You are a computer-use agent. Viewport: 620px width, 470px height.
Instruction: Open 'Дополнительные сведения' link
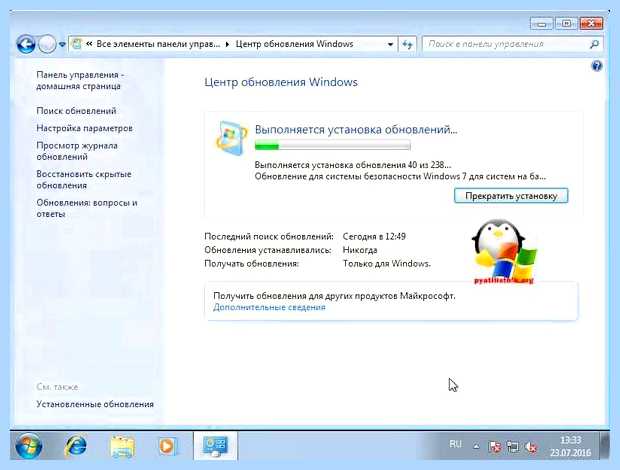coord(269,307)
